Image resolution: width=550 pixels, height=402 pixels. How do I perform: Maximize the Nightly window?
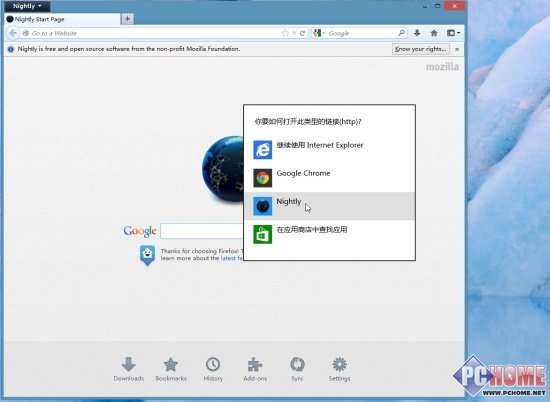pyautogui.click(x=437, y=6)
